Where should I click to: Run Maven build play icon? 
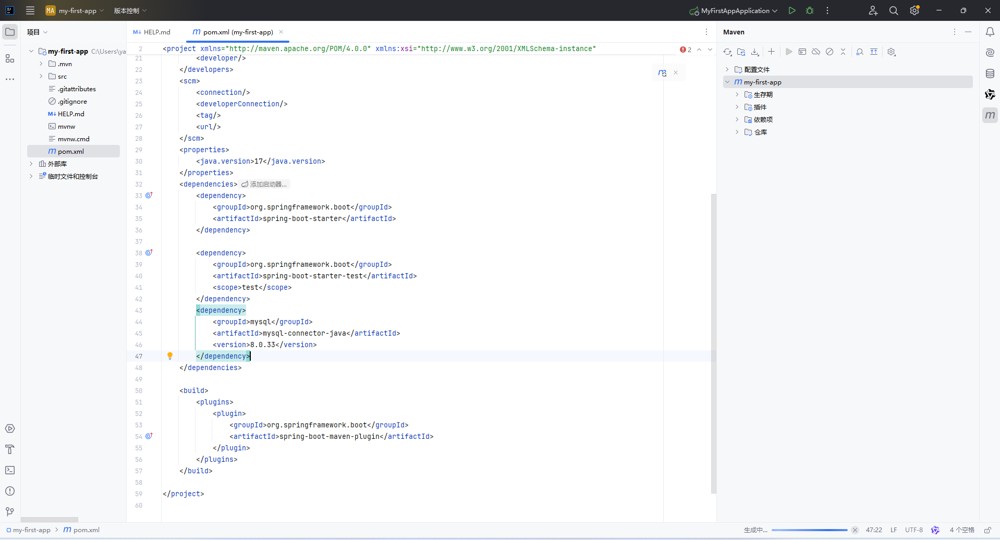788,52
